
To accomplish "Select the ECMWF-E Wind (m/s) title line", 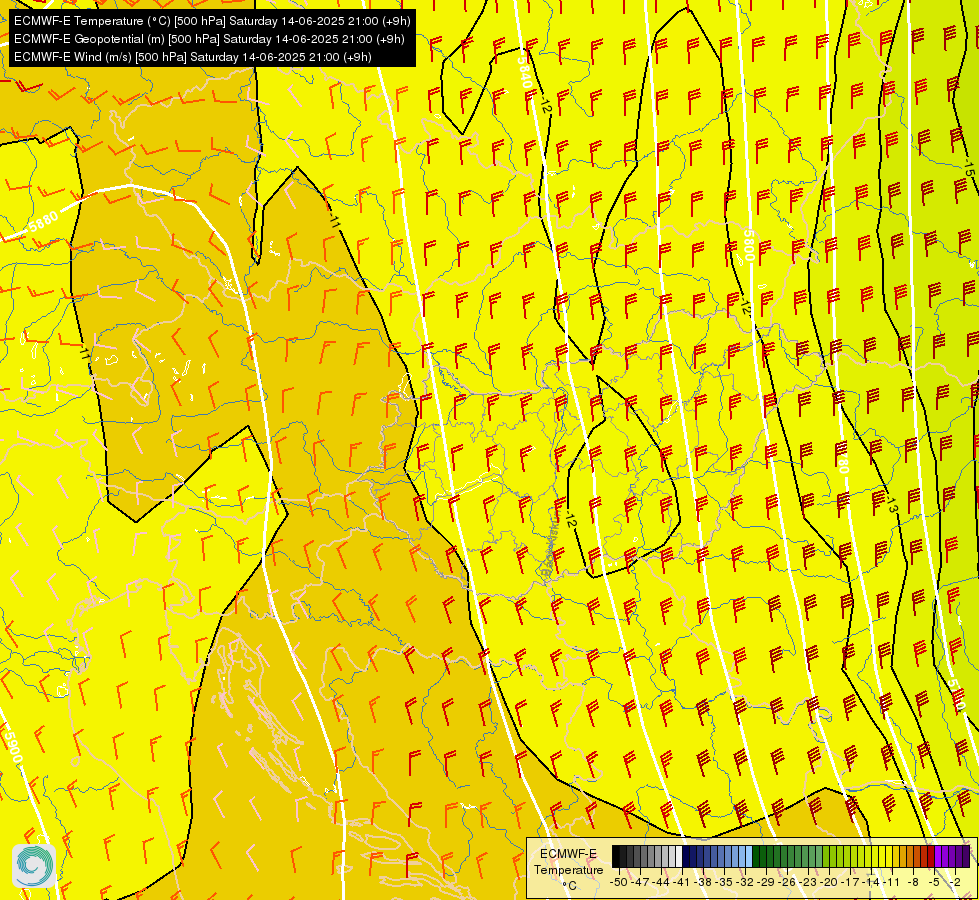I will click(x=193, y=57).
